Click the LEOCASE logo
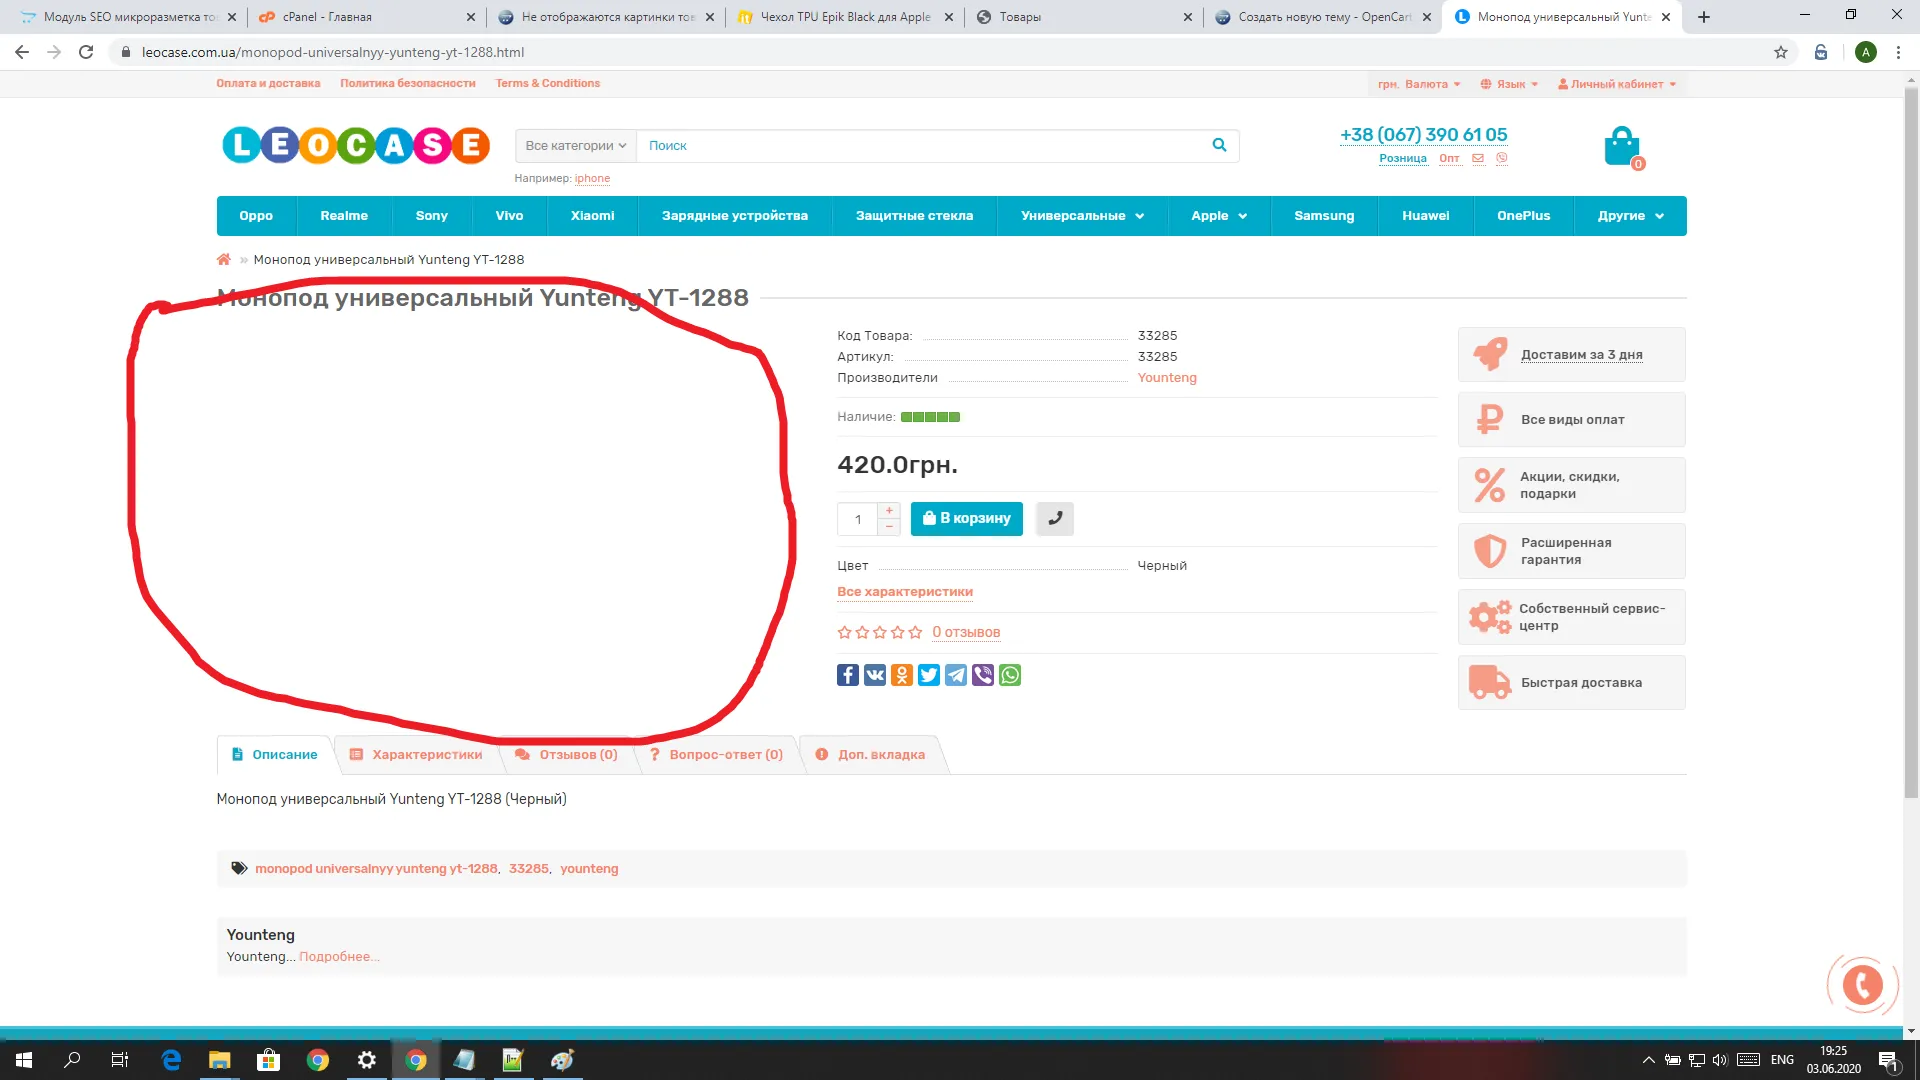Screen dimensions: 1920x1080 356,146
